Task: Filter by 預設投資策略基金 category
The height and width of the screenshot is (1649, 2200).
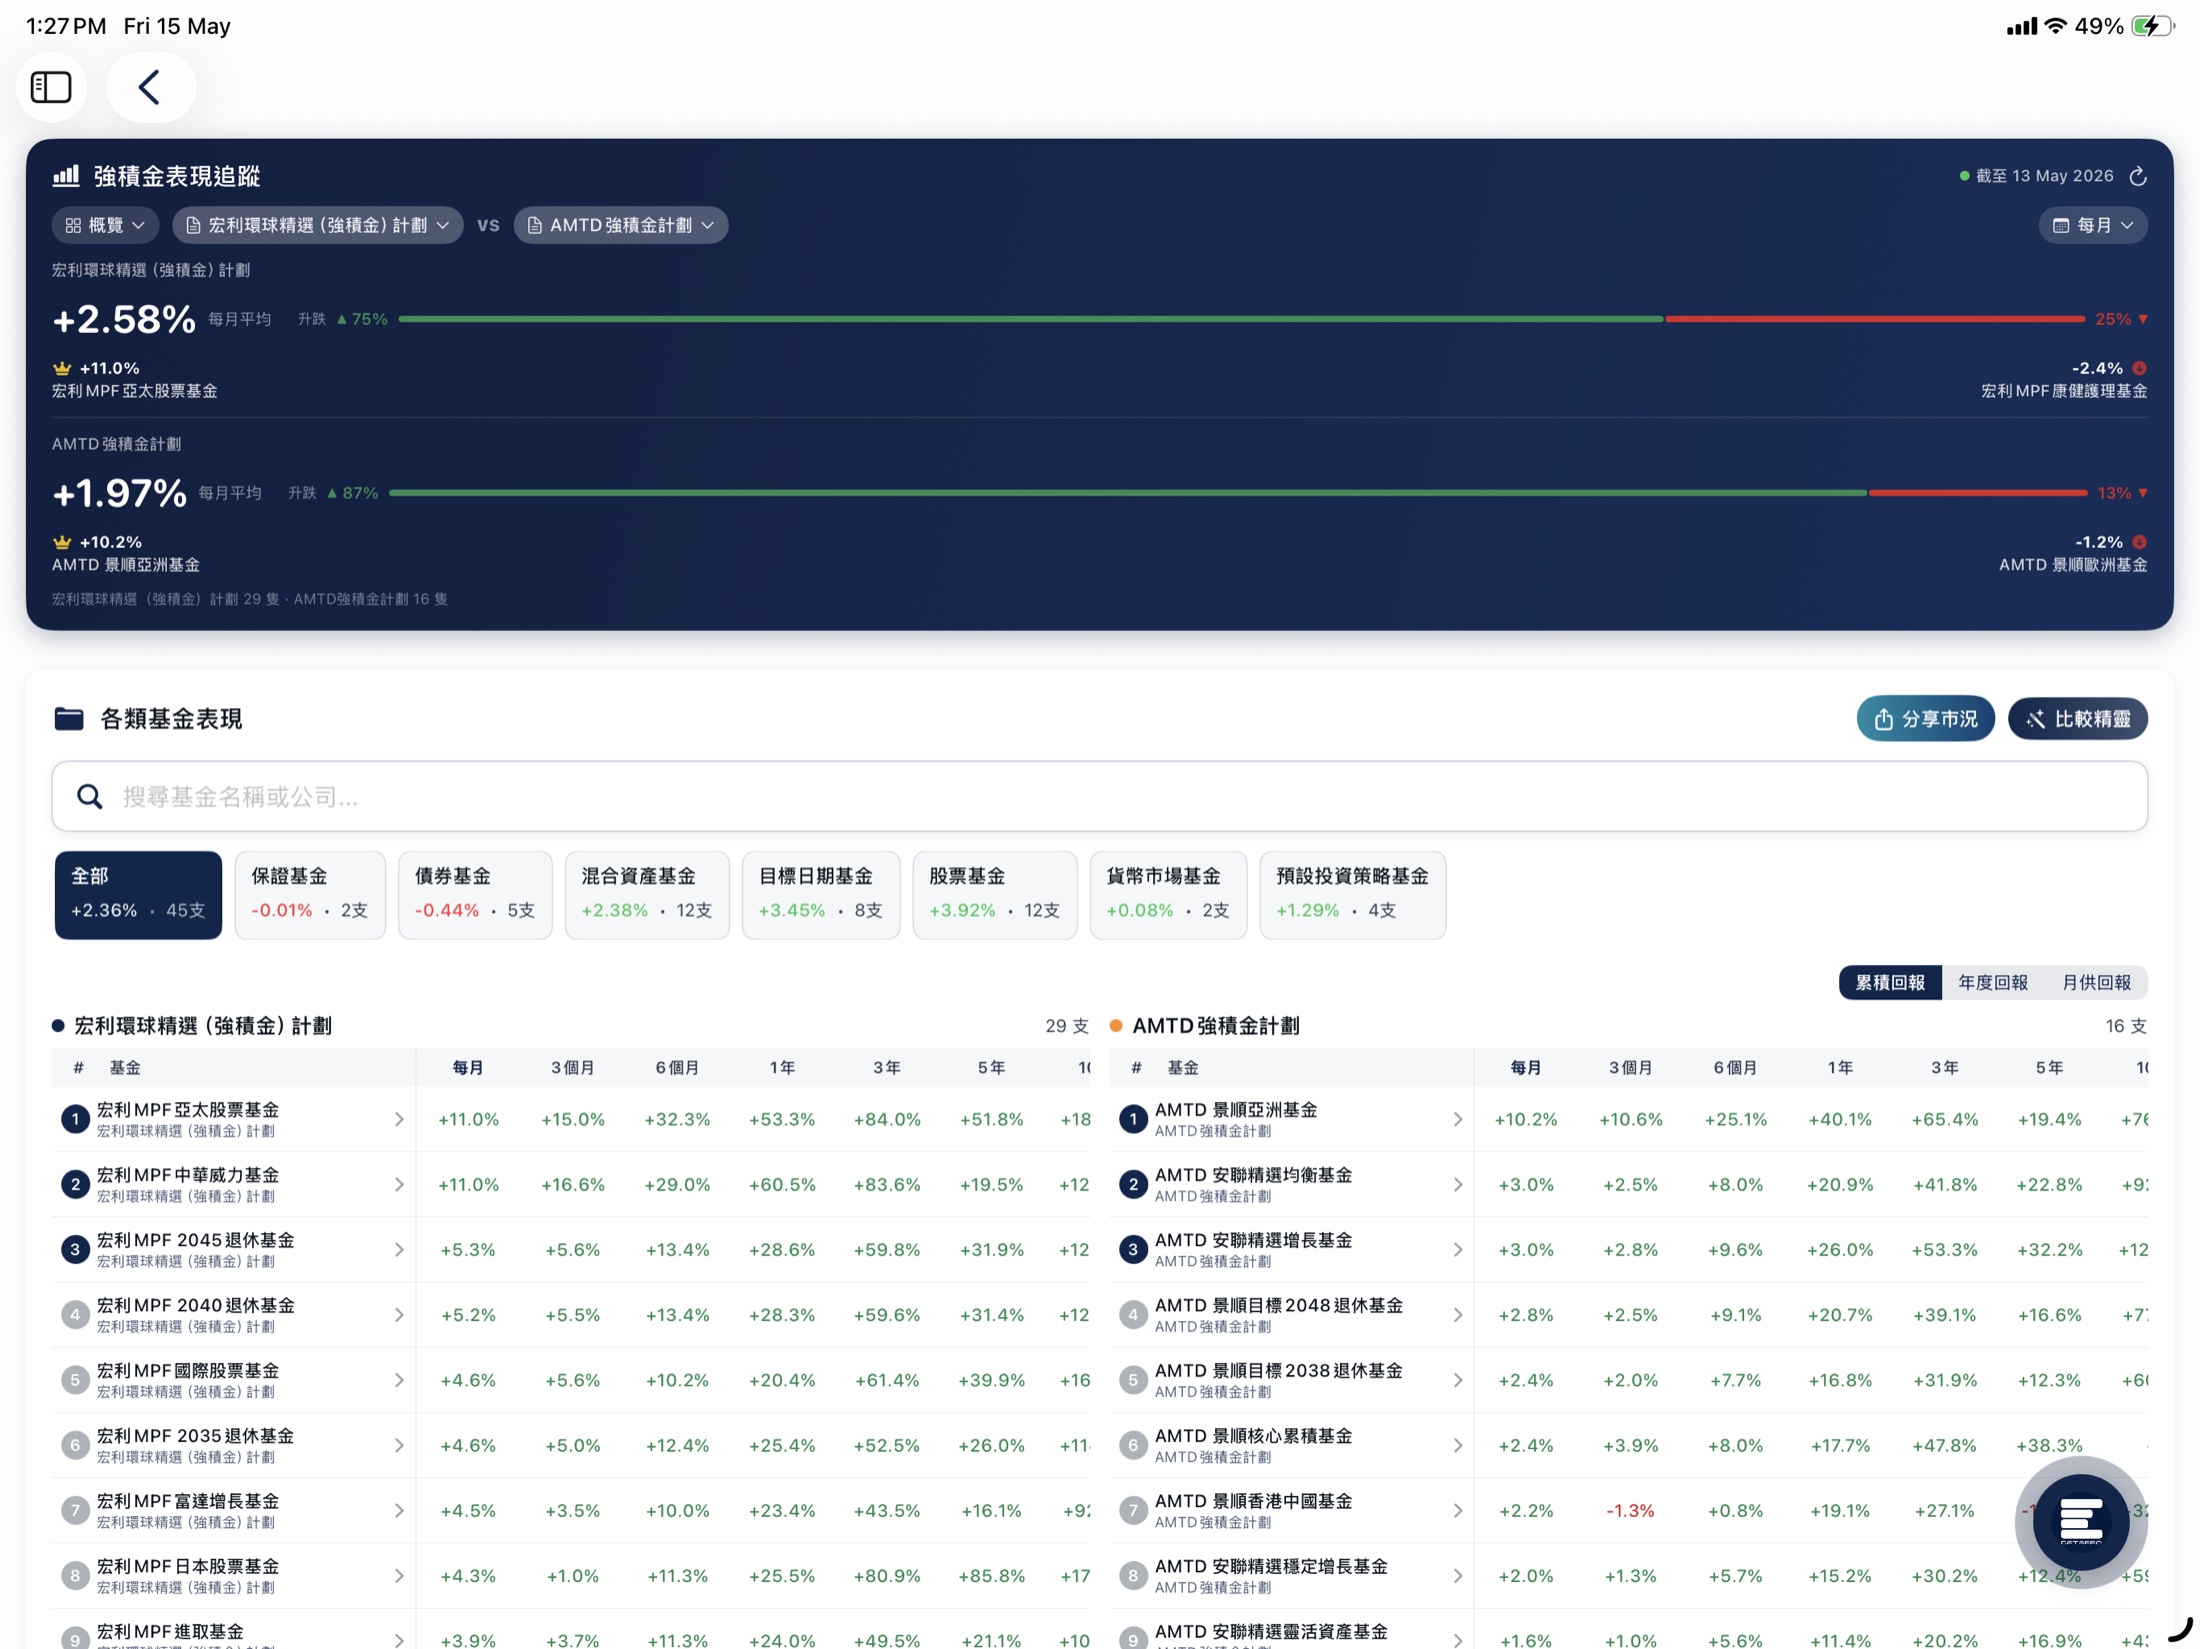Action: pyautogui.click(x=1353, y=894)
